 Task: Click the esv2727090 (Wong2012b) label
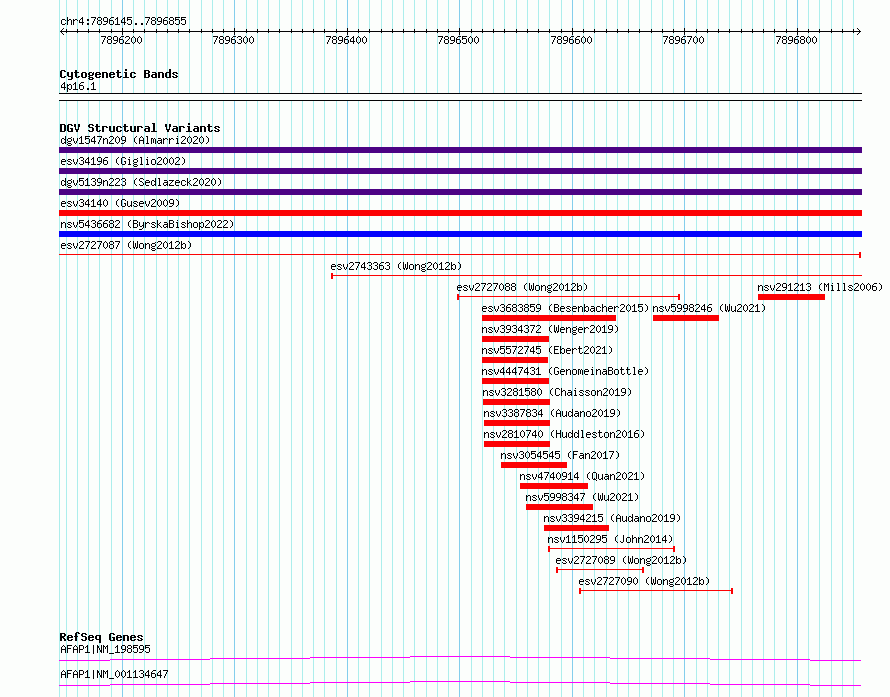tap(644, 581)
